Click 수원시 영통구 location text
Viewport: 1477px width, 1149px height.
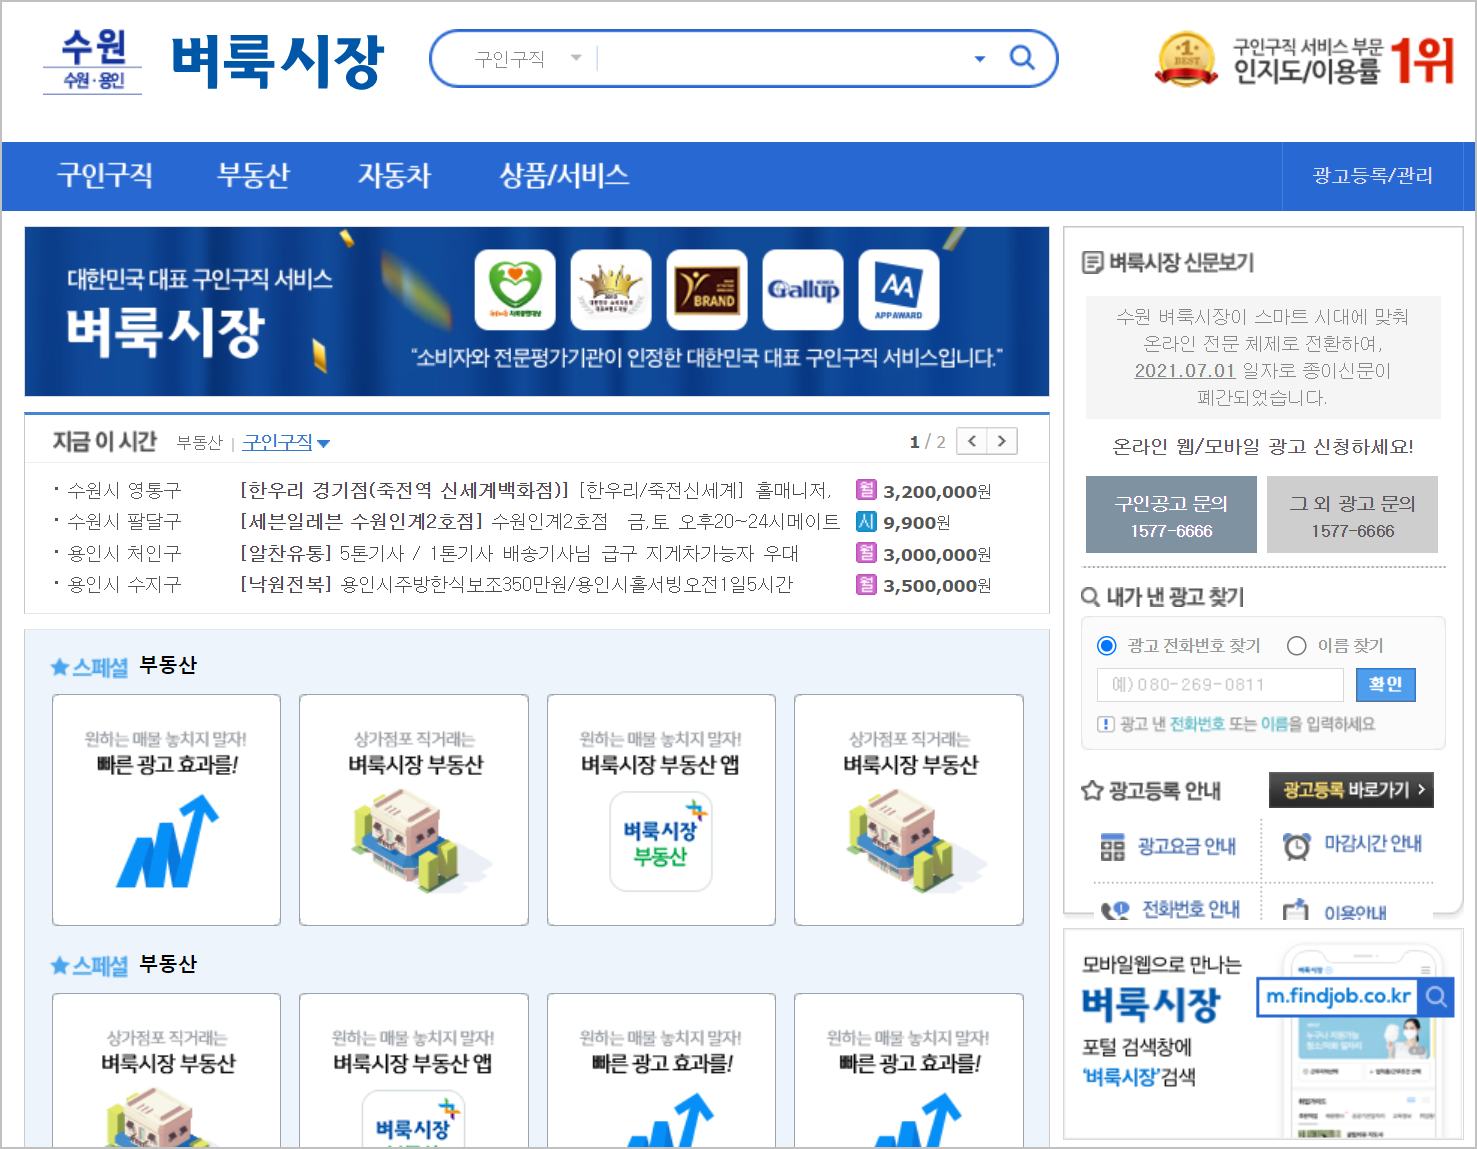[124, 491]
